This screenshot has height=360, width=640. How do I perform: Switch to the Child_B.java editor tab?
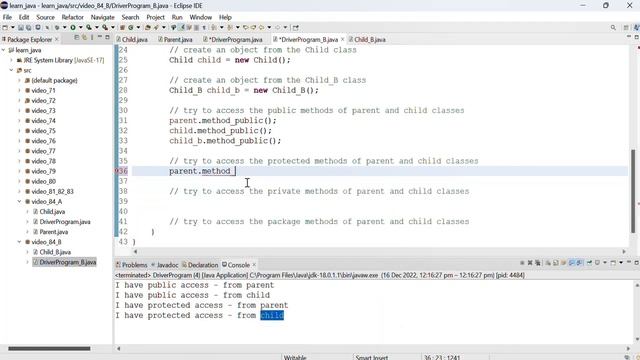click(x=367, y=40)
